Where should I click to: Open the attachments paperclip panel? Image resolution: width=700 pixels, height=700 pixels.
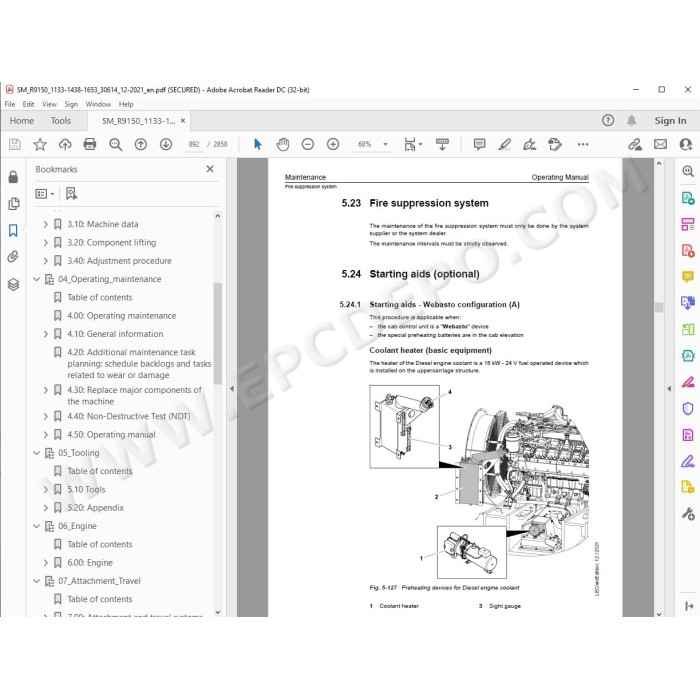point(13,257)
